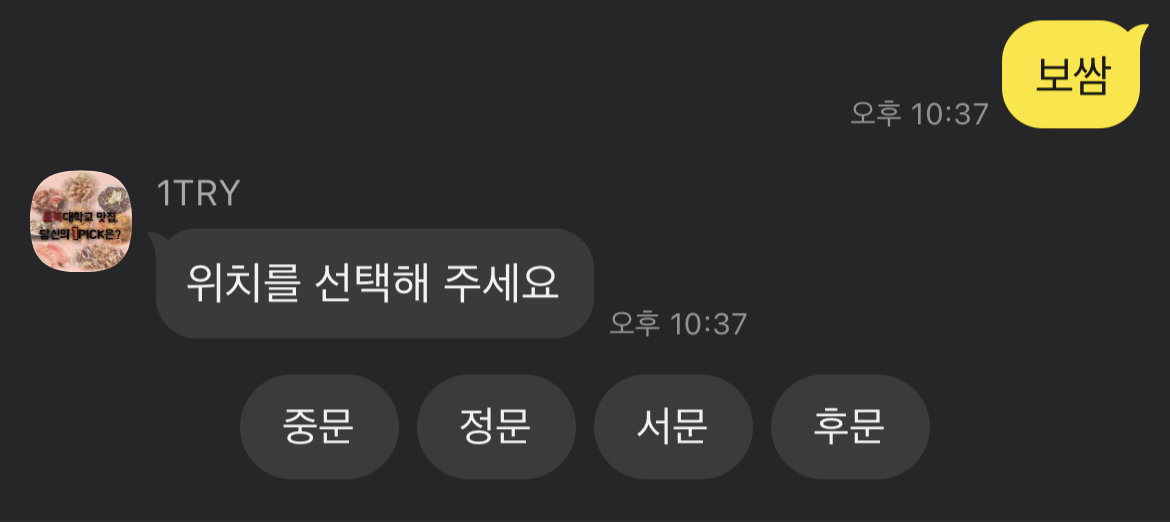This screenshot has width=1170, height=522.
Task: Click the 오후 10:37 time under the 보쌈 bubble
Action: (x=919, y=114)
